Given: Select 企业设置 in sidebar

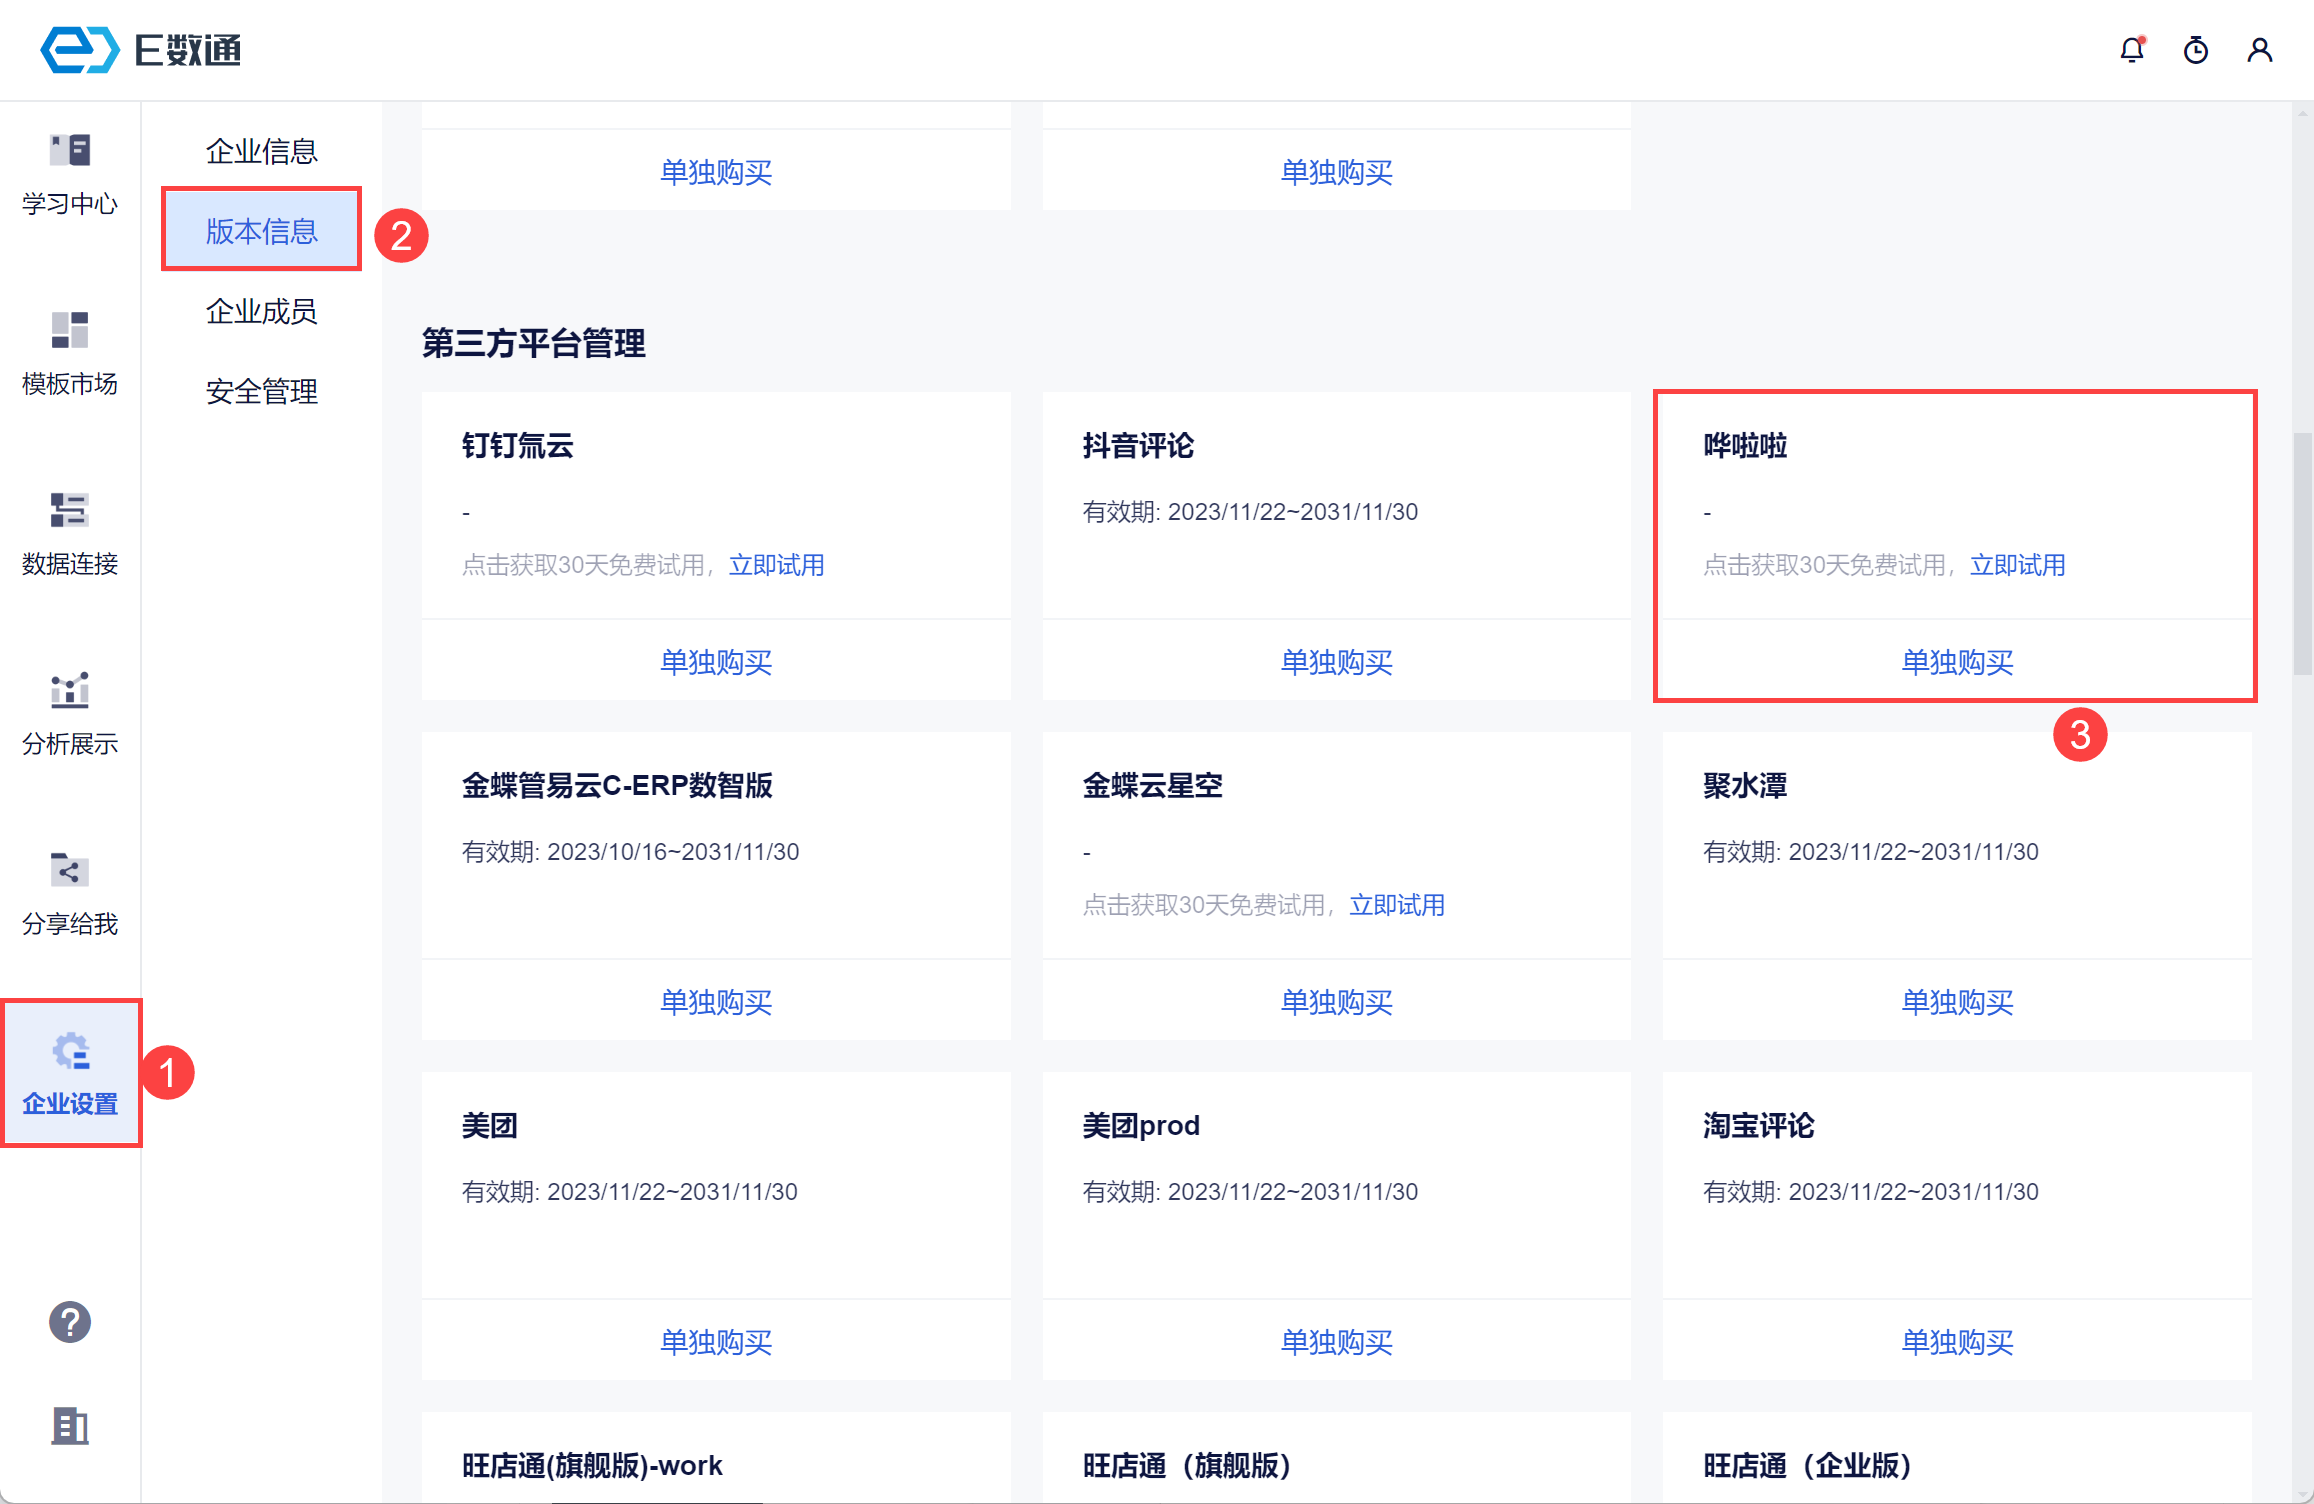Looking at the screenshot, I should tap(70, 1074).
